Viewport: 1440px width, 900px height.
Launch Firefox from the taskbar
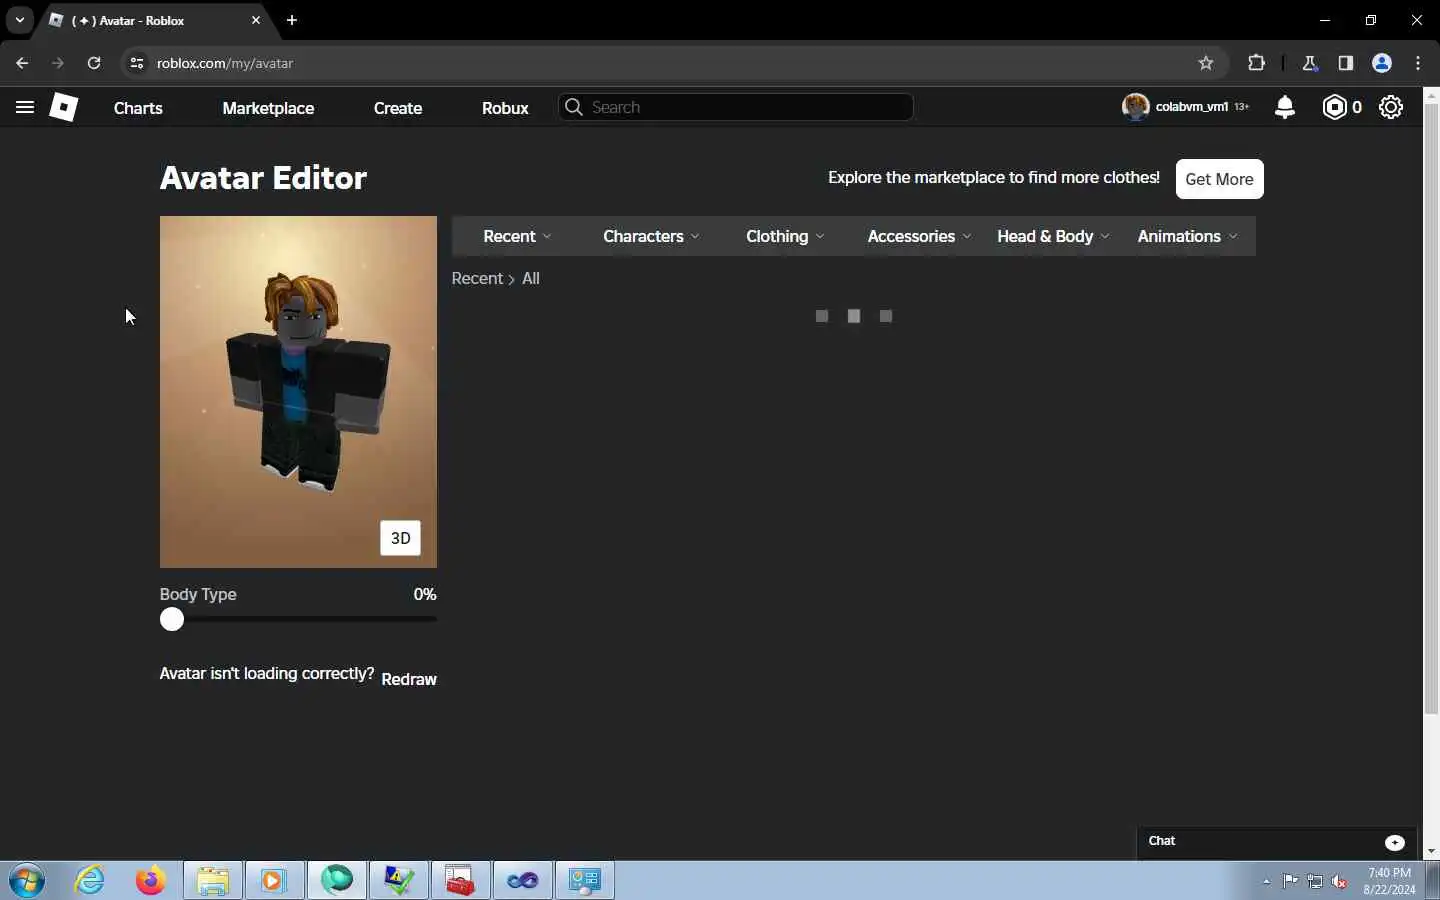coord(151,881)
